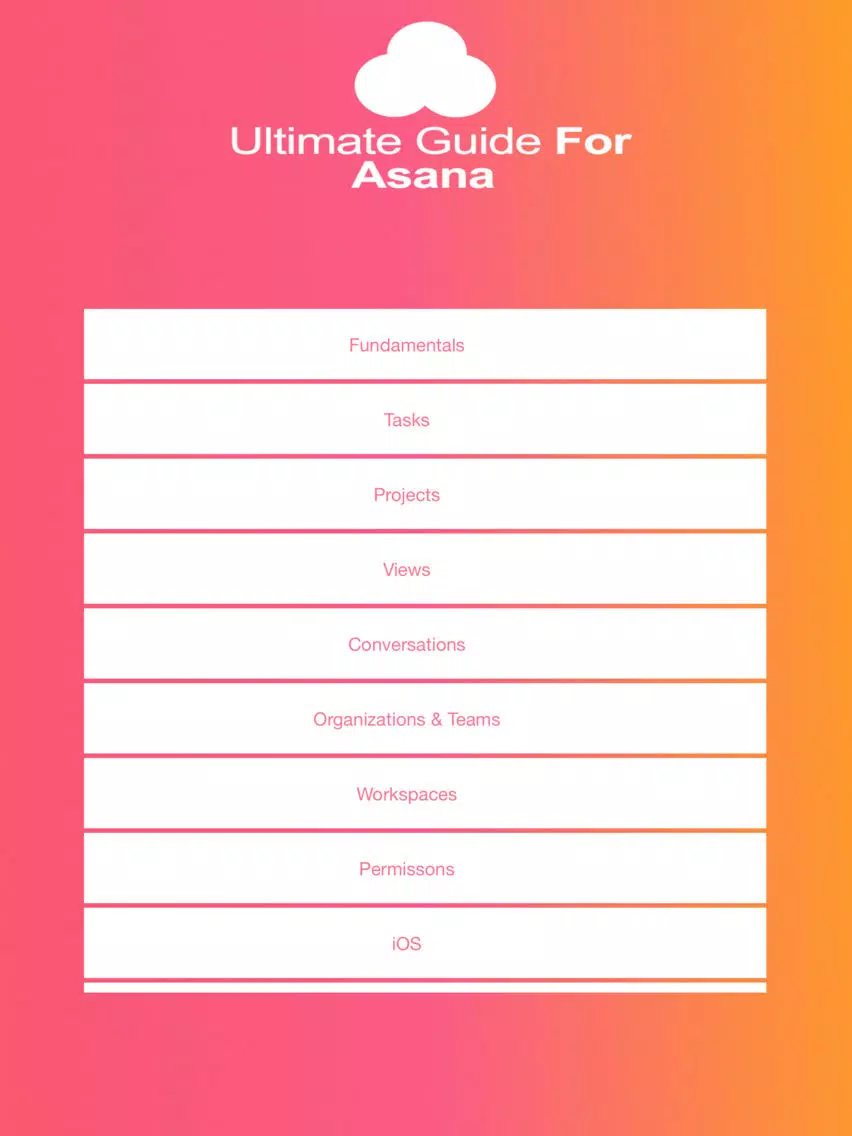
Task: Open the Projects guide
Action: [406, 495]
